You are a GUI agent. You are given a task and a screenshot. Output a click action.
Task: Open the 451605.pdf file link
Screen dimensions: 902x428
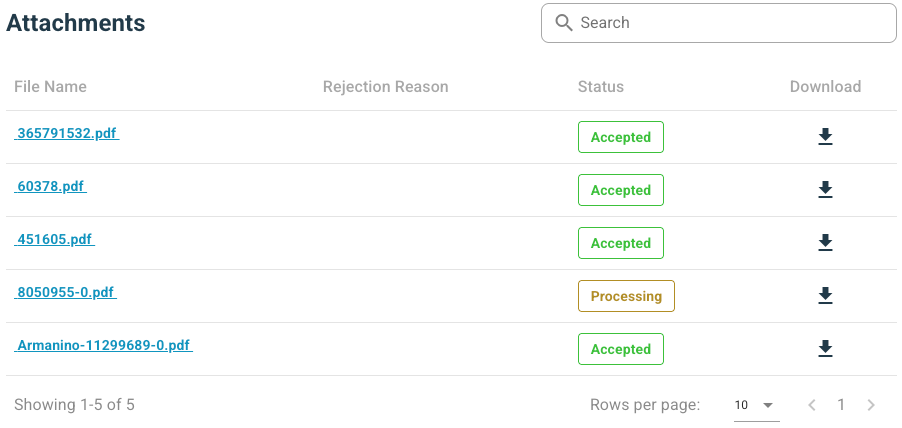tap(55, 239)
